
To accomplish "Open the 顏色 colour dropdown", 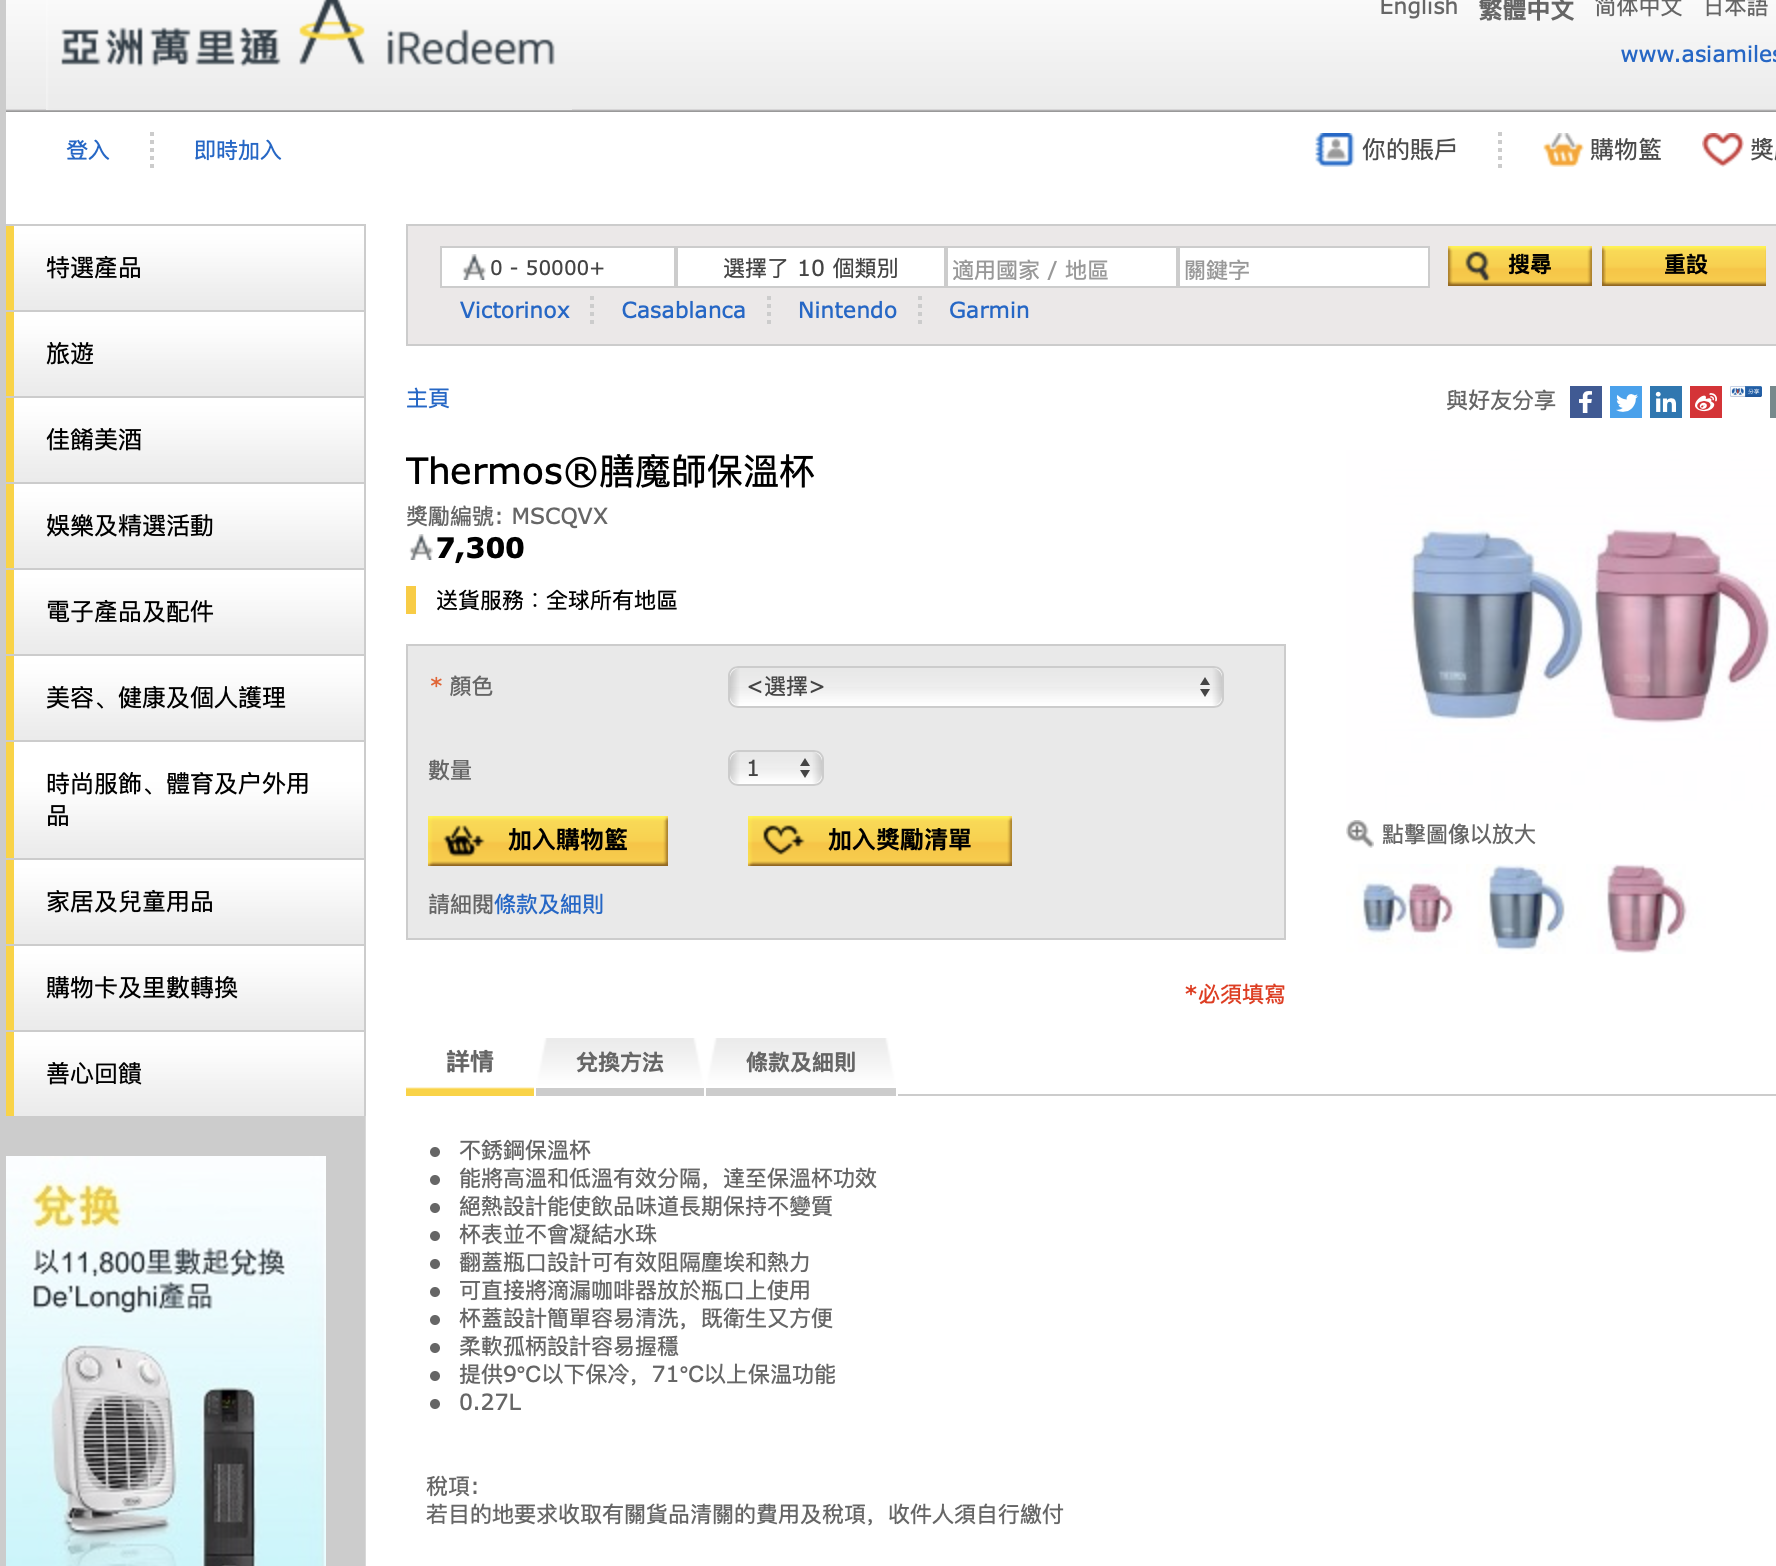I will 975,687.
